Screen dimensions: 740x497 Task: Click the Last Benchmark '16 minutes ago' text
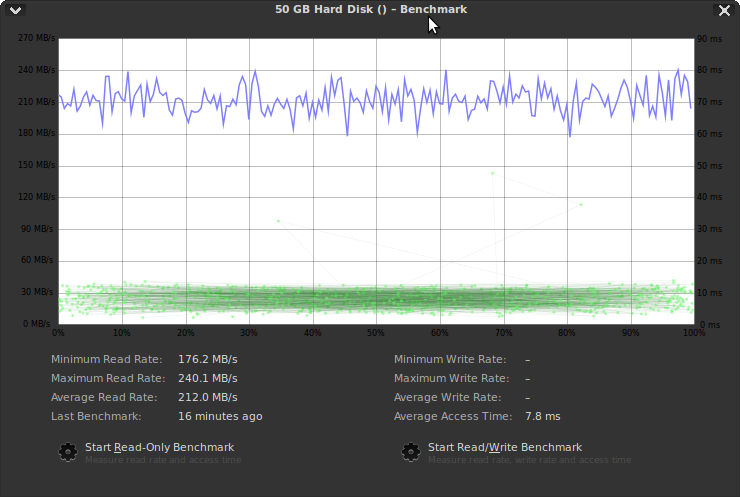pyautogui.click(x=219, y=416)
